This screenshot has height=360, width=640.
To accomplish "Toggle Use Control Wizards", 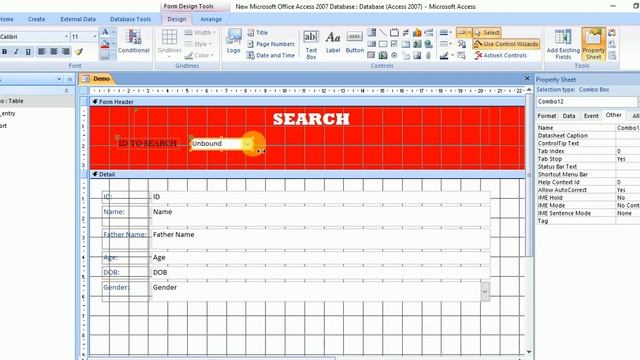I will [506, 44].
